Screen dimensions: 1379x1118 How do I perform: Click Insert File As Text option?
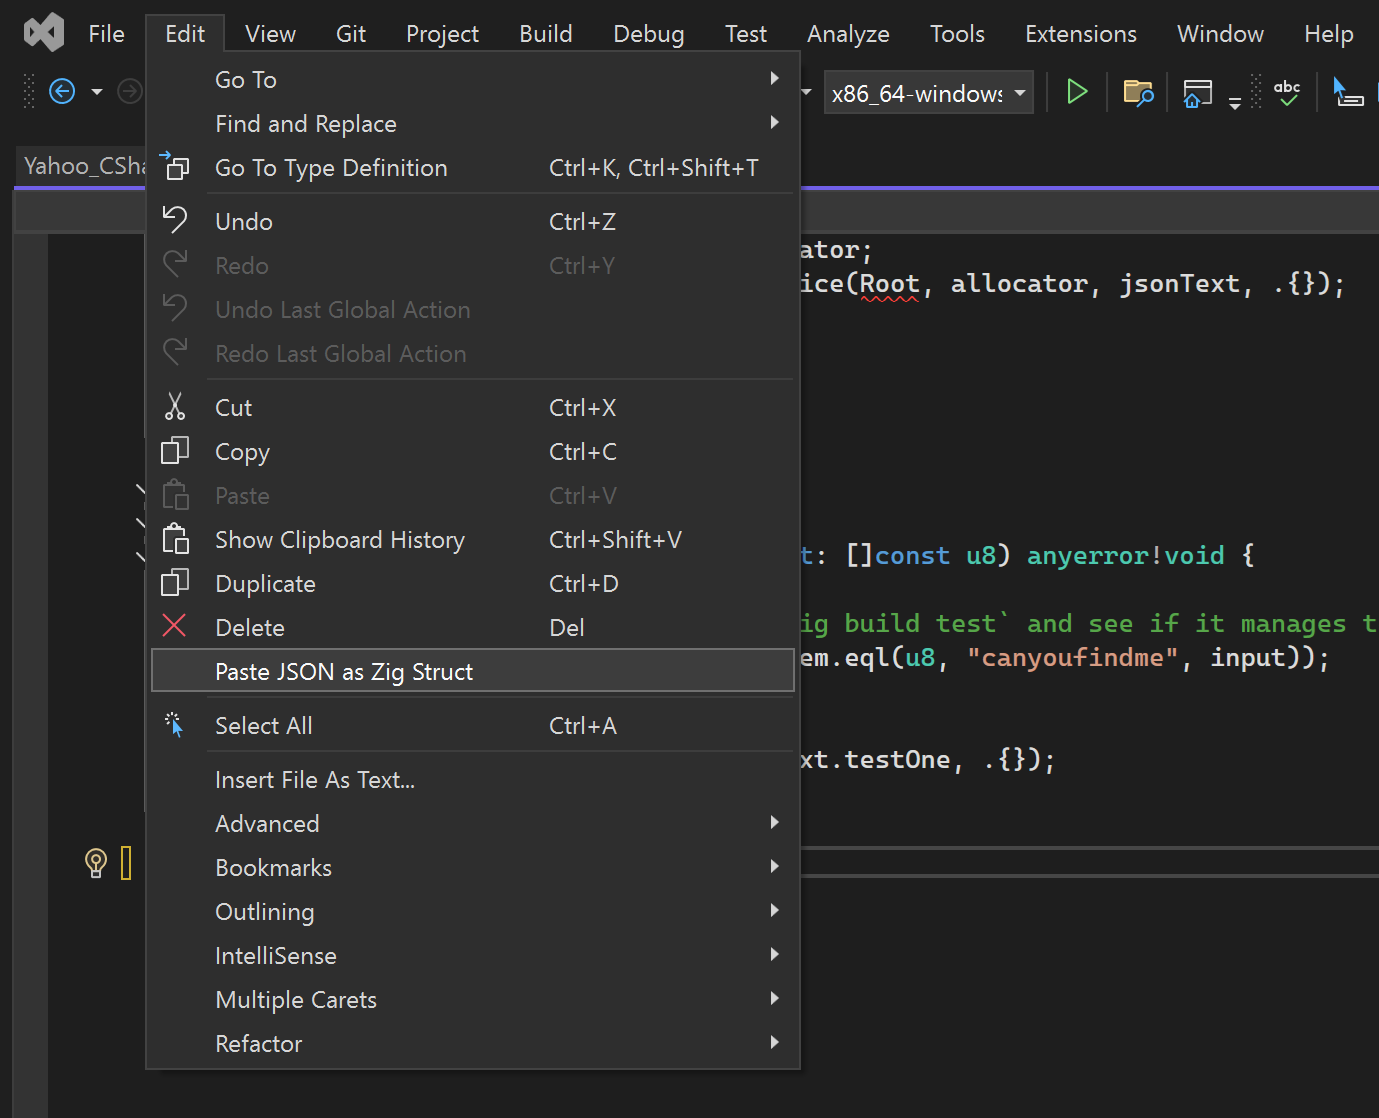point(315,780)
